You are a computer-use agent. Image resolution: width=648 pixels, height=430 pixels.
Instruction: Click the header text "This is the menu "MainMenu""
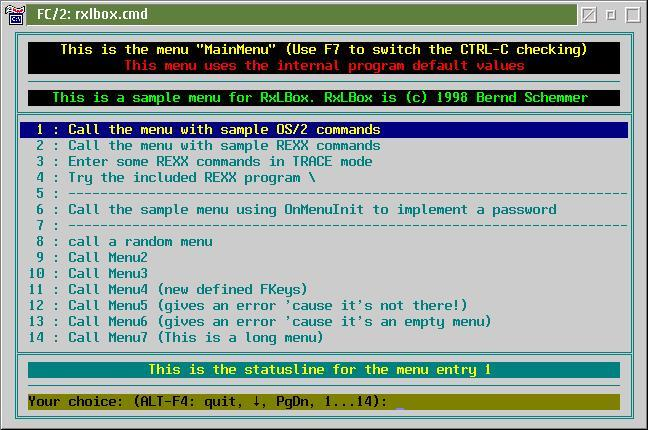[168, 50]
